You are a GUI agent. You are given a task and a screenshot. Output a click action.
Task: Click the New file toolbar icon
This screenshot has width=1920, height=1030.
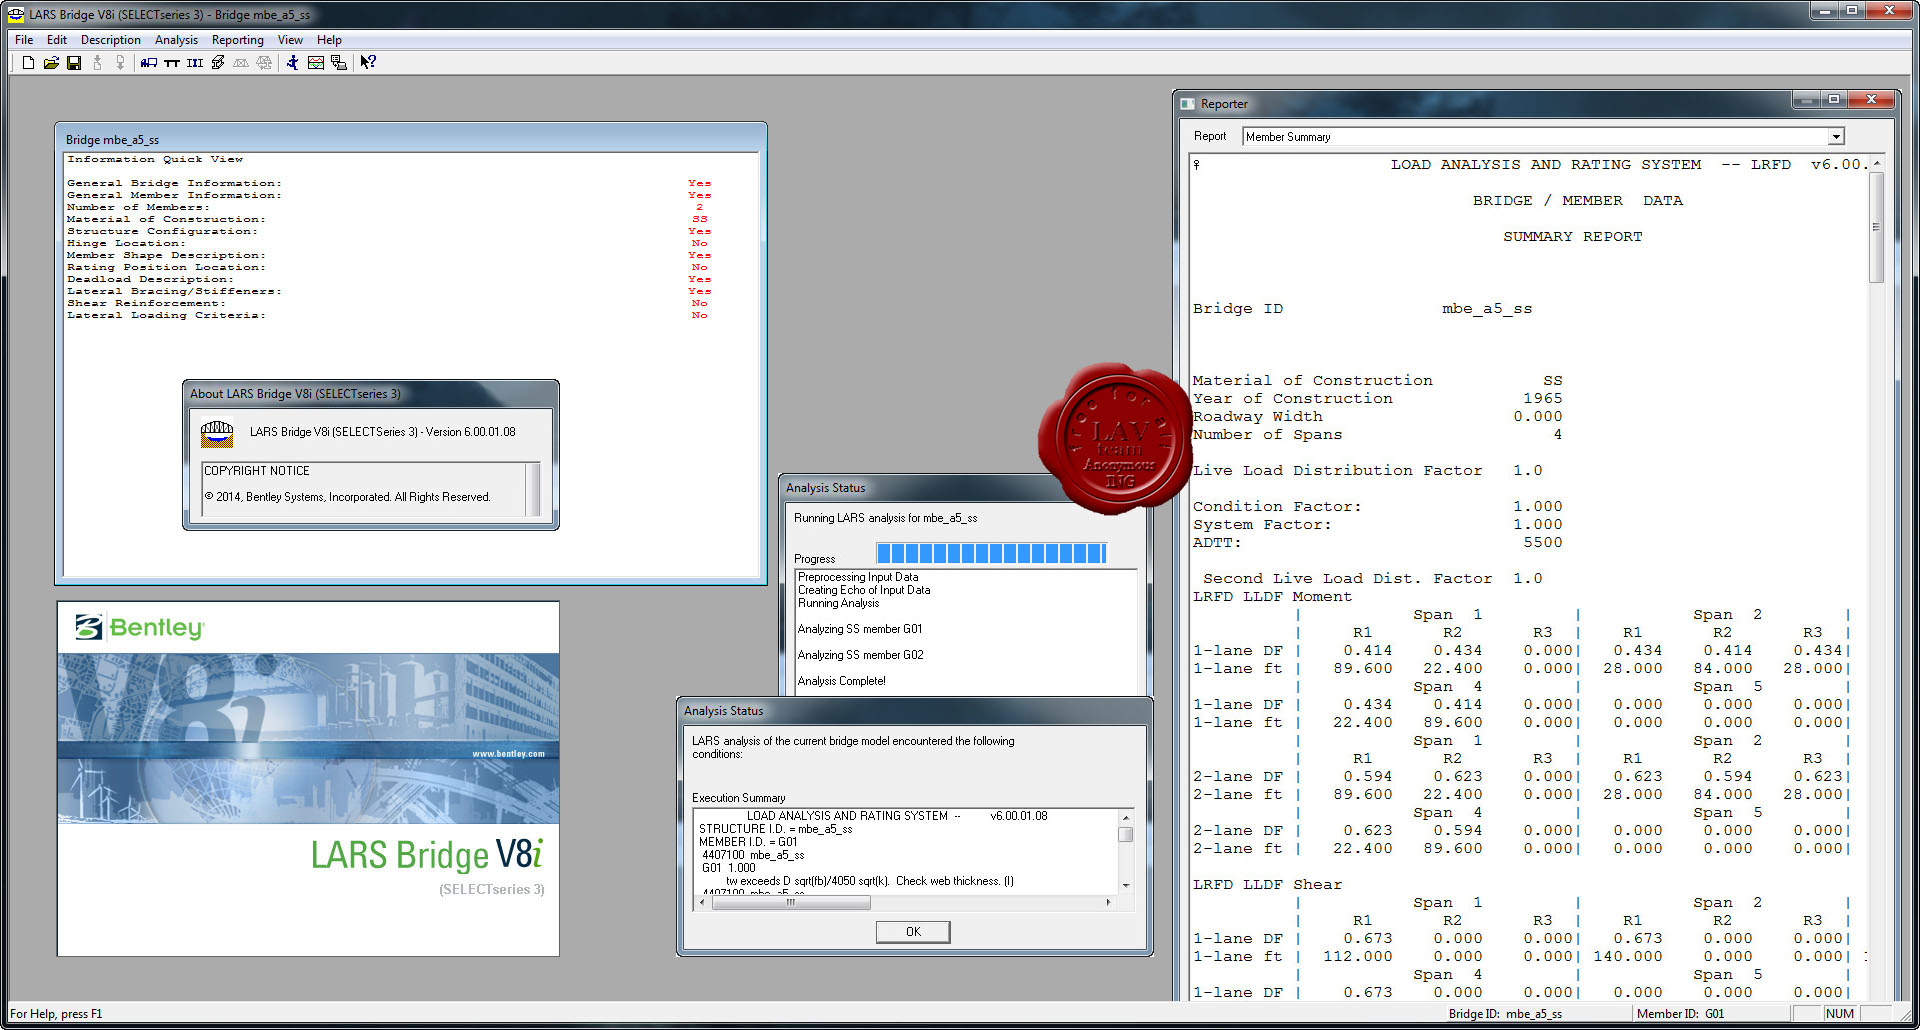[28, 63]
